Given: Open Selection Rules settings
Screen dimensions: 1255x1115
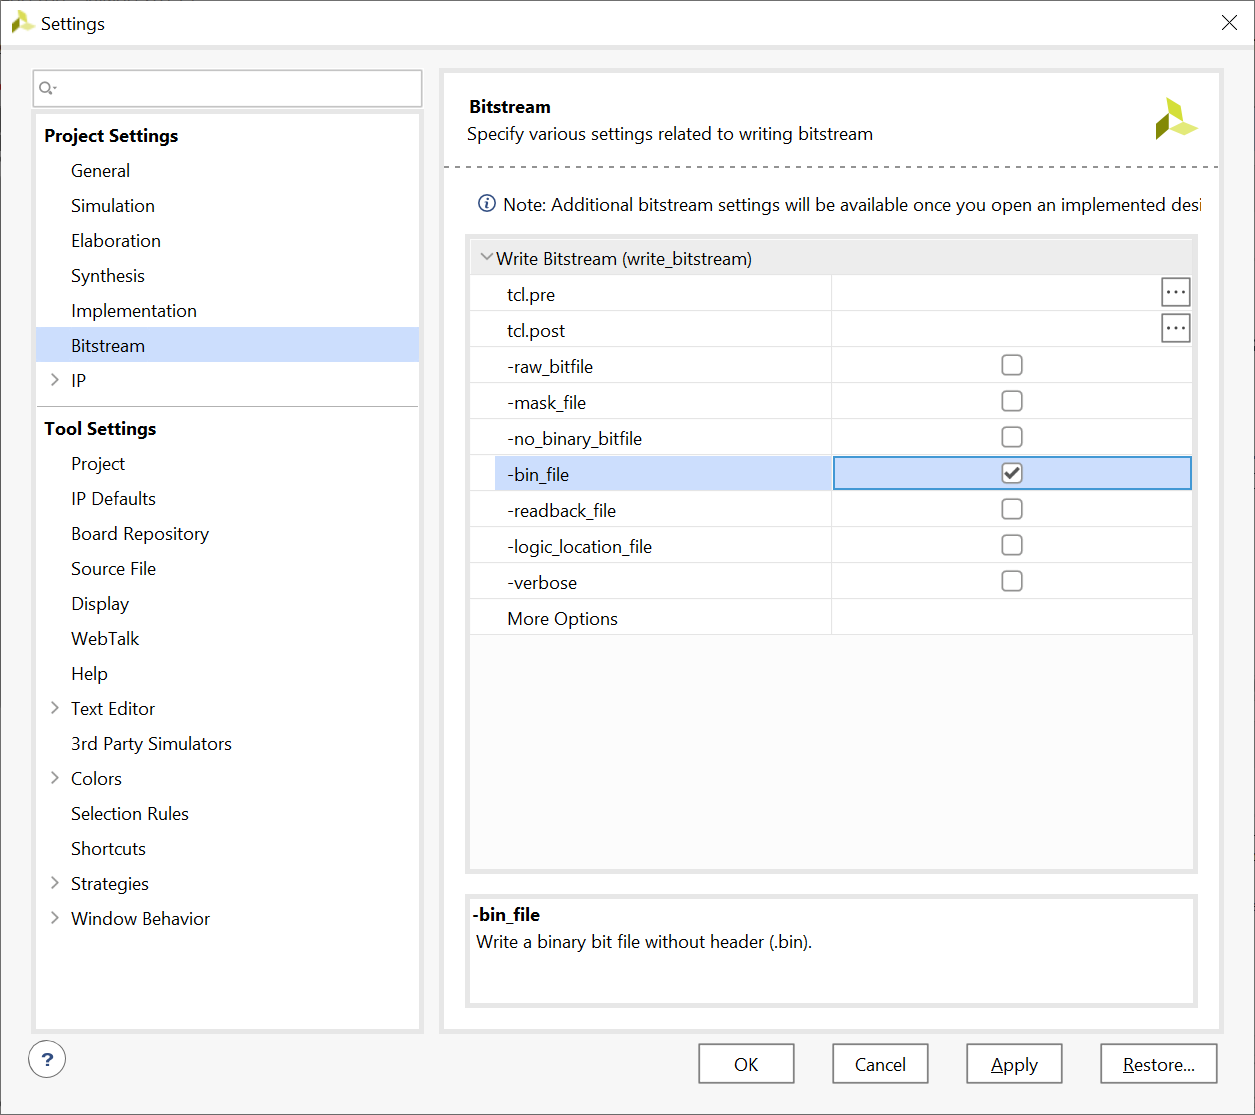Looking at the screenshot, I should (x=130, y=814).
